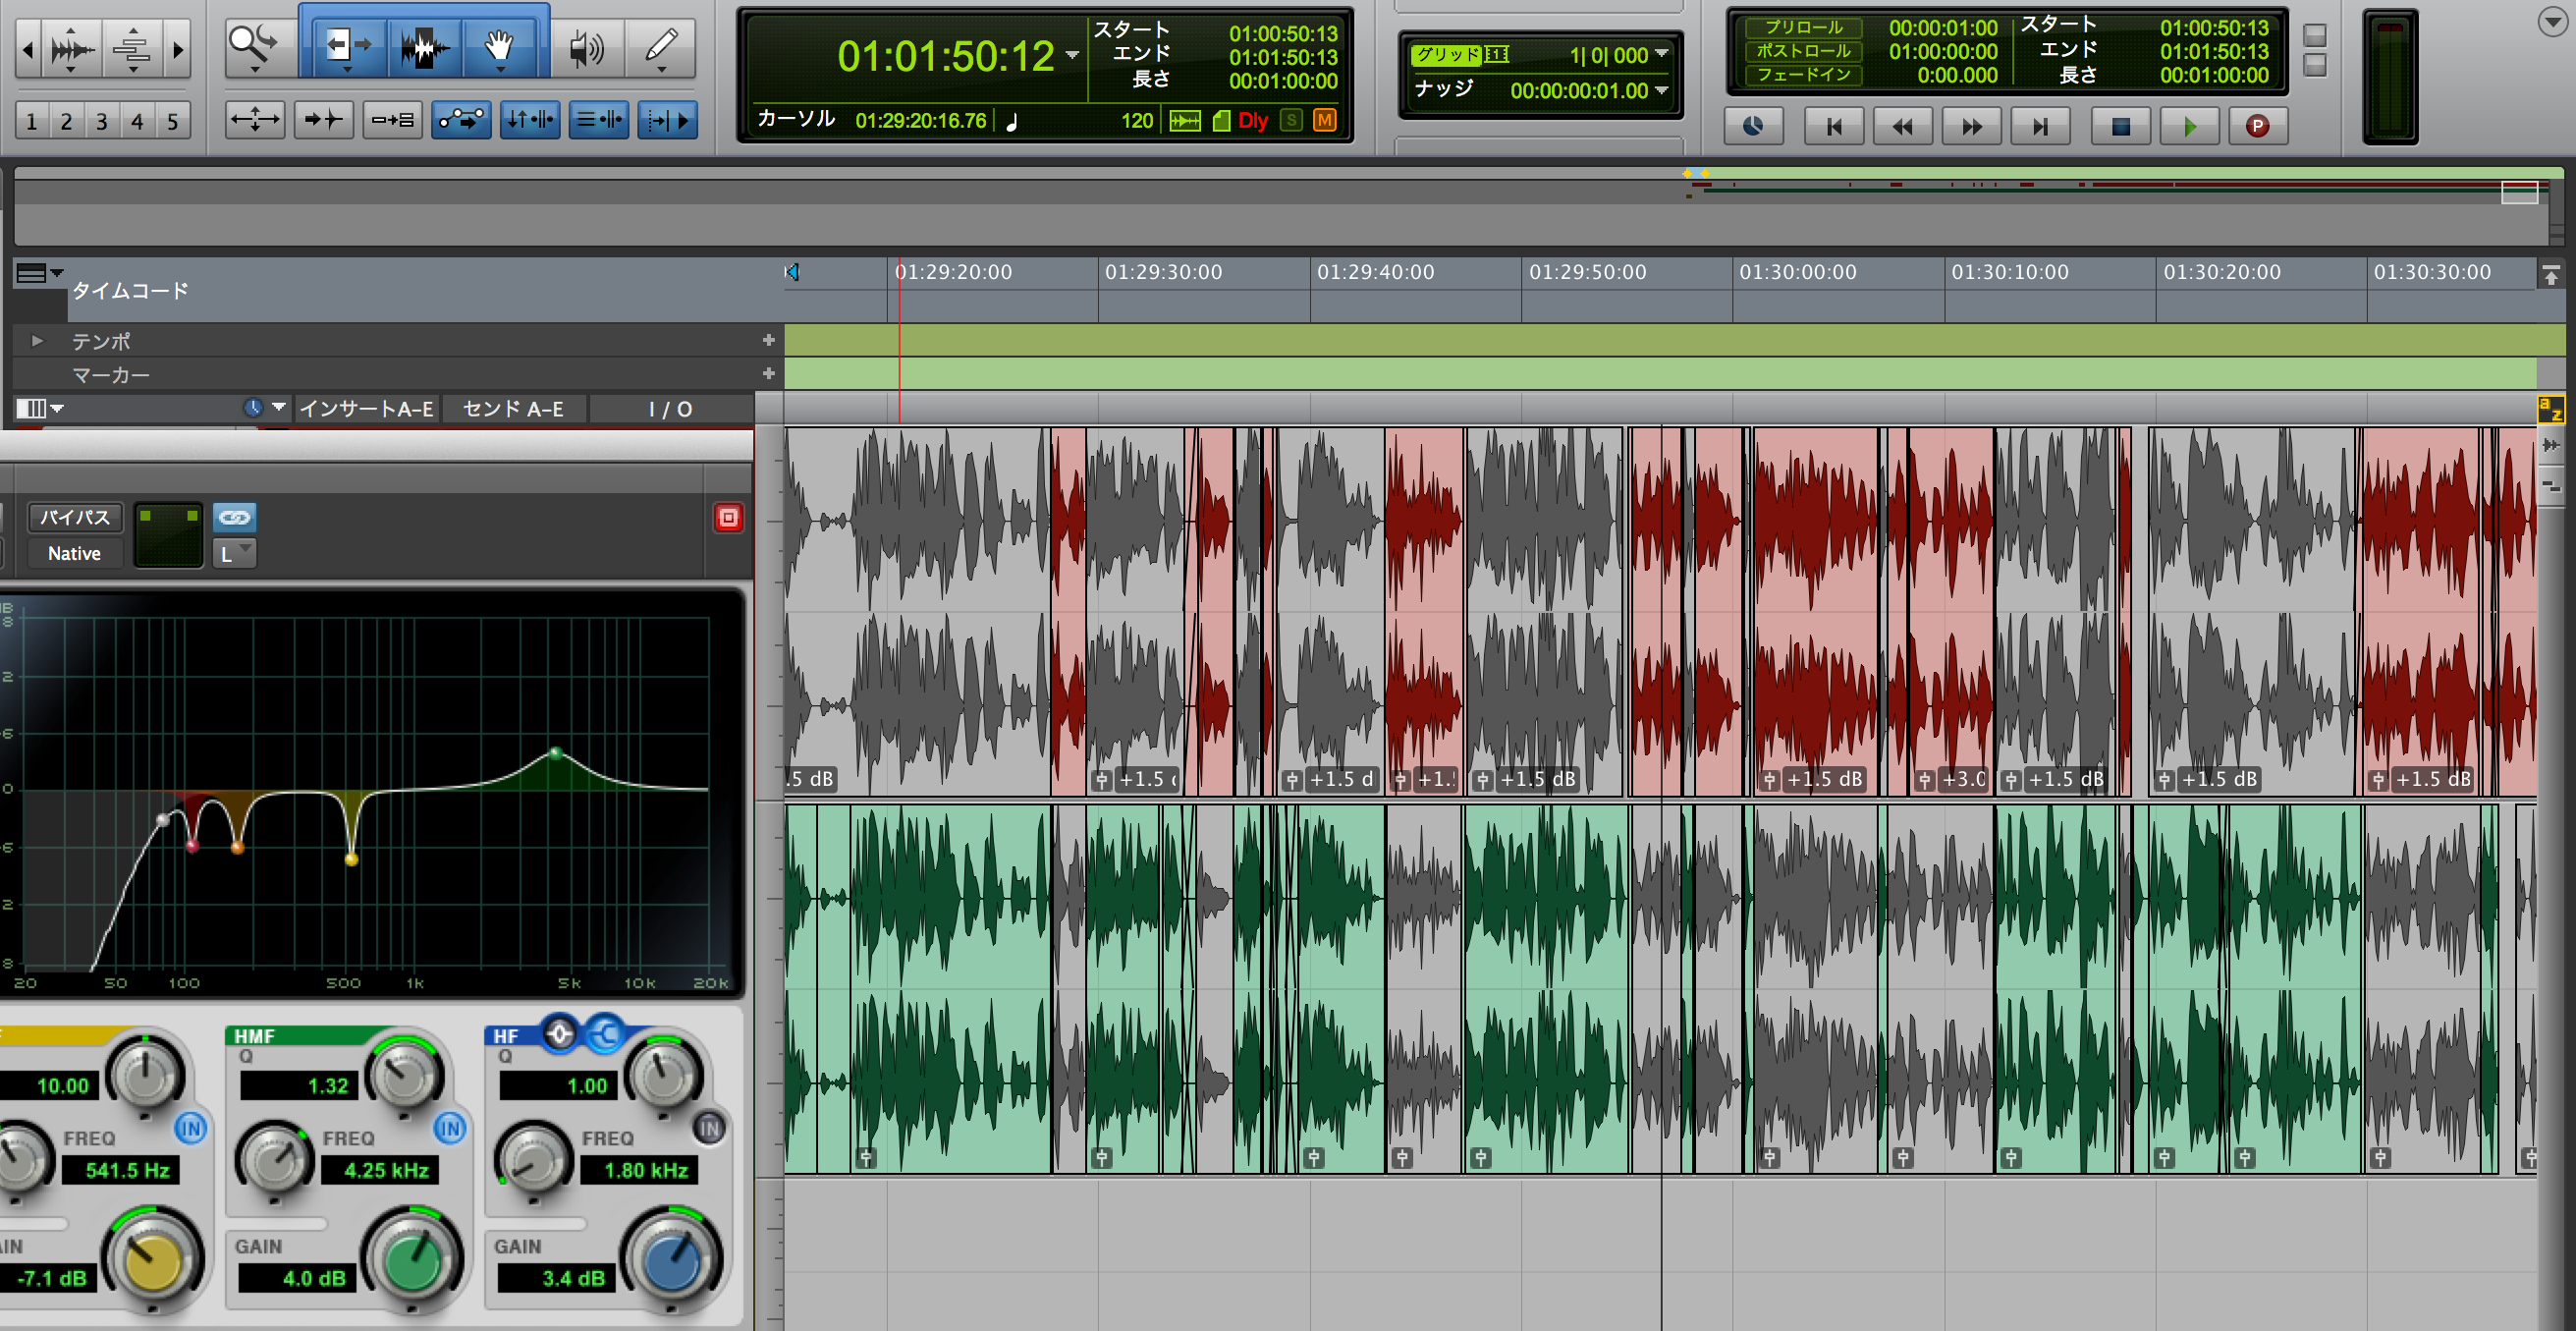The image size is (2576, 1331).
Task: Click the HF GAIN blue knob
Action: point(672,1261)
